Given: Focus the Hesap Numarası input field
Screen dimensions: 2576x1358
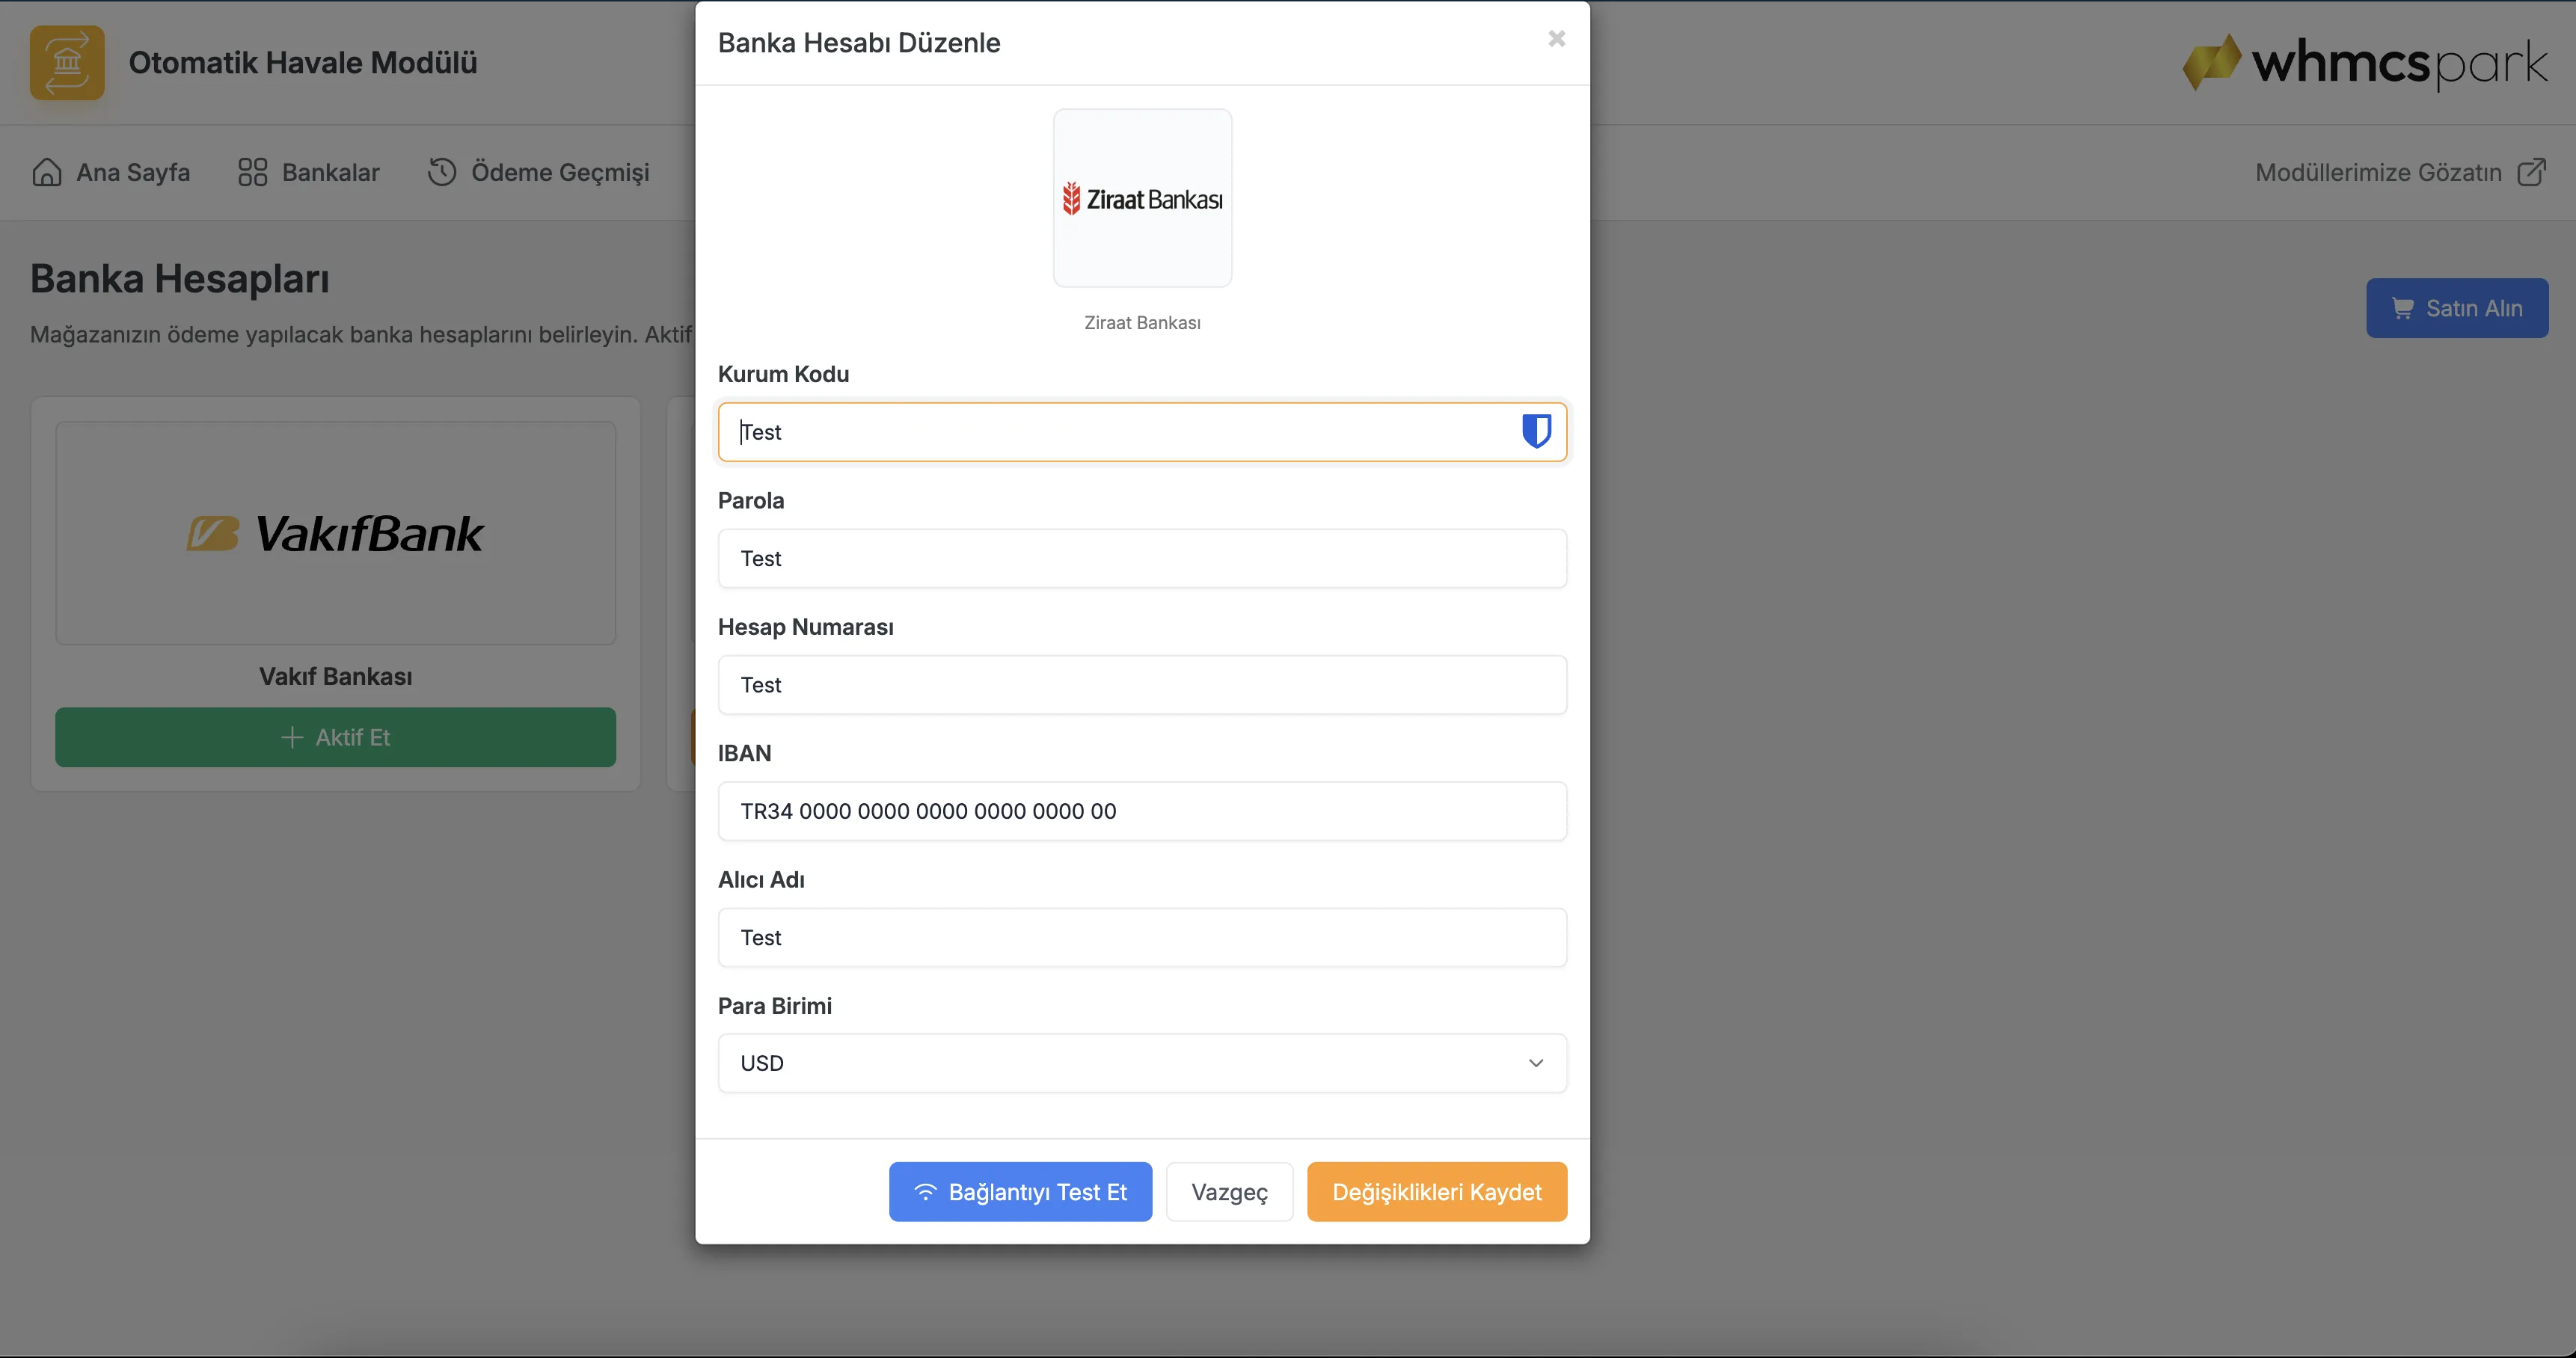Looking at the screenshot, I should click(x=1142, y=685).
